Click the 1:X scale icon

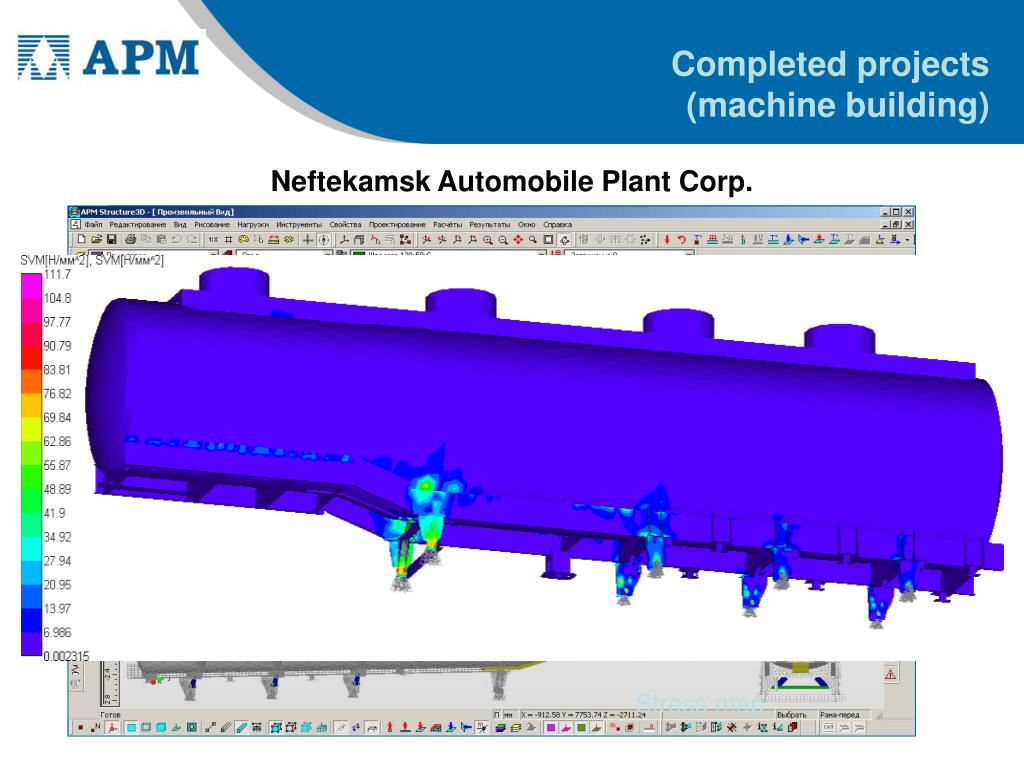pos(213,240)
